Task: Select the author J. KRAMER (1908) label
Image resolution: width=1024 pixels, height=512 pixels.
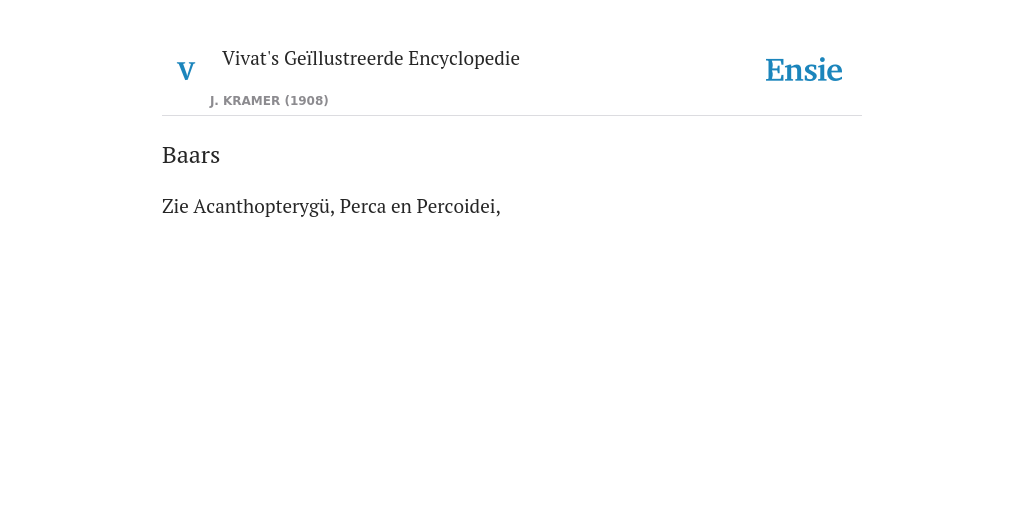Action: (269, 101)
